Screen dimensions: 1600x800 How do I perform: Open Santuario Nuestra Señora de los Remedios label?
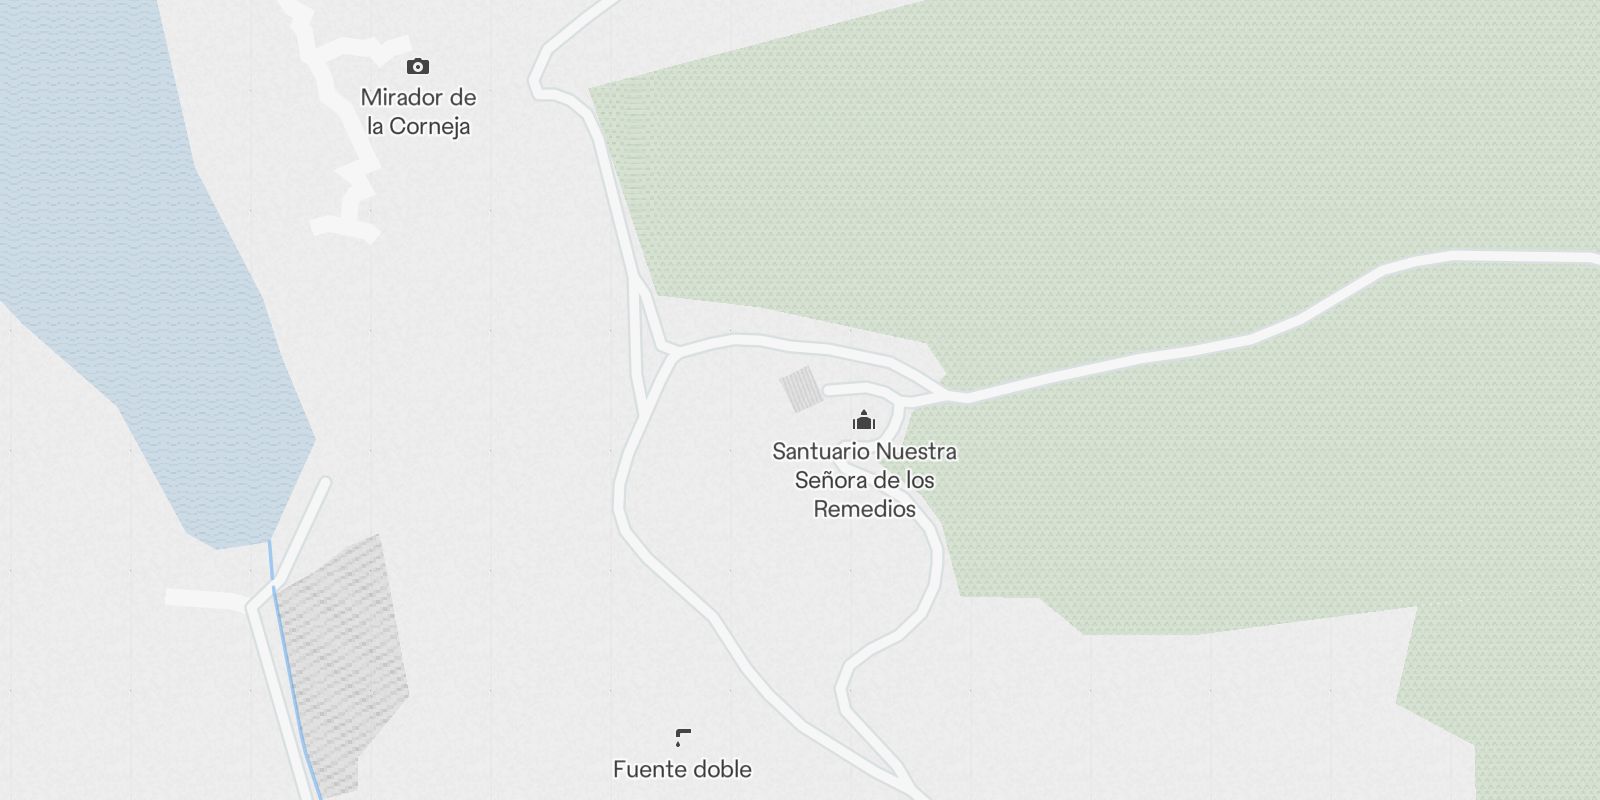click(864, 480)
